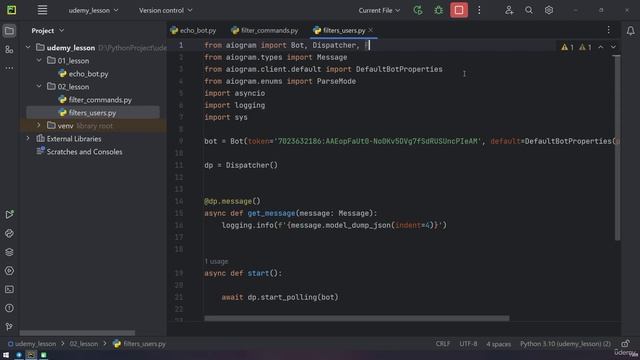The image size is (640, 360).
Task: Open the Terminal tool window
Action: 9,289
